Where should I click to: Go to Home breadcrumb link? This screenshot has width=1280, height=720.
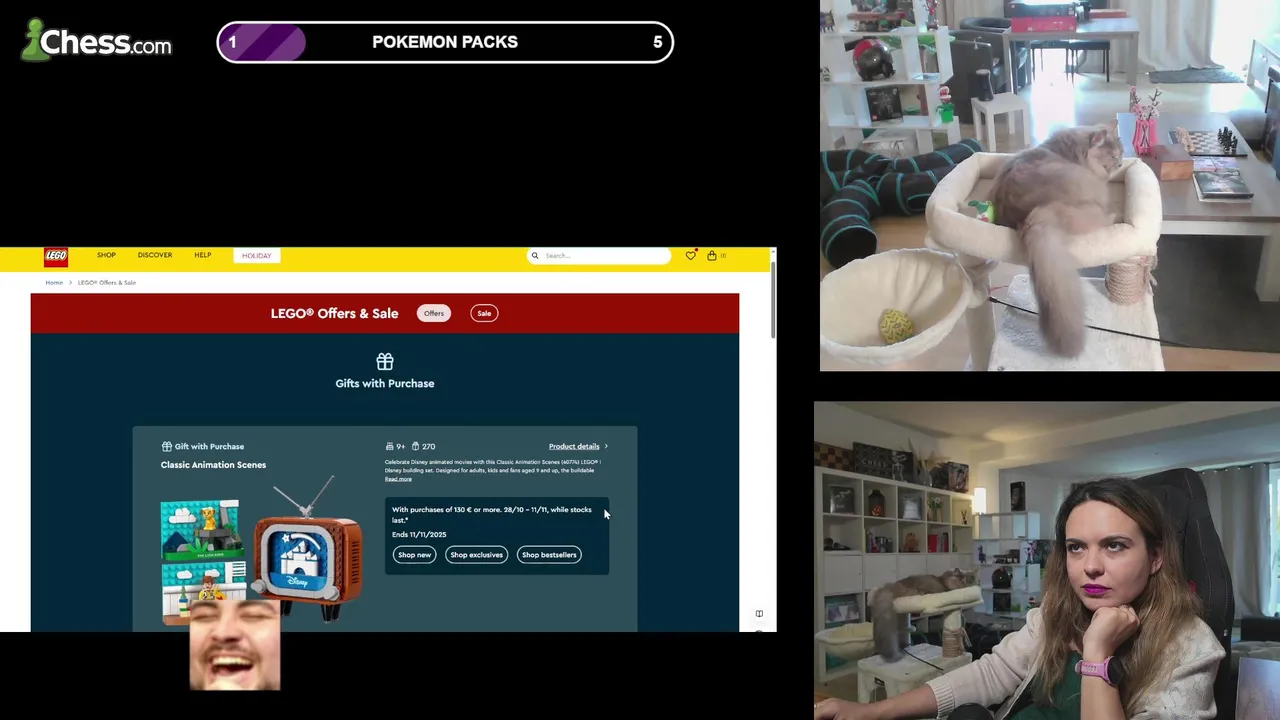[54, 283]
